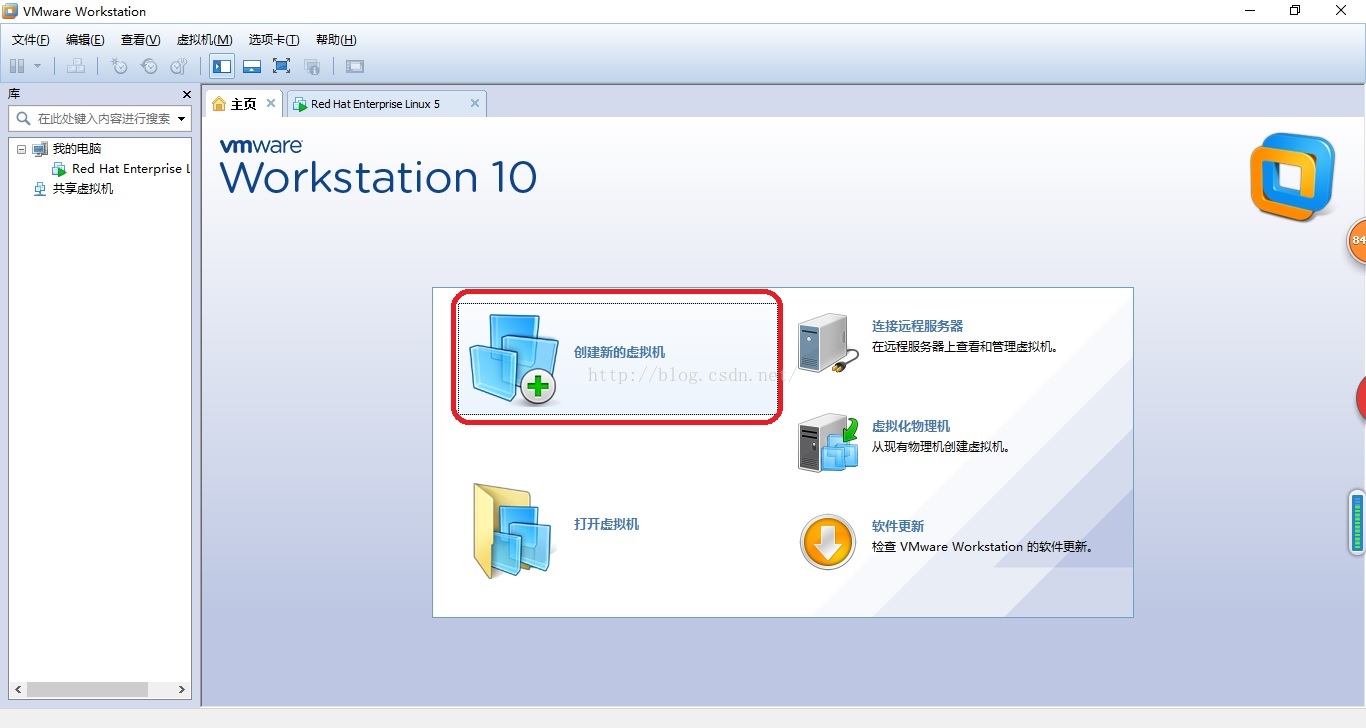Click the VMware Workstation logo icon

[x=1292, y=177]
